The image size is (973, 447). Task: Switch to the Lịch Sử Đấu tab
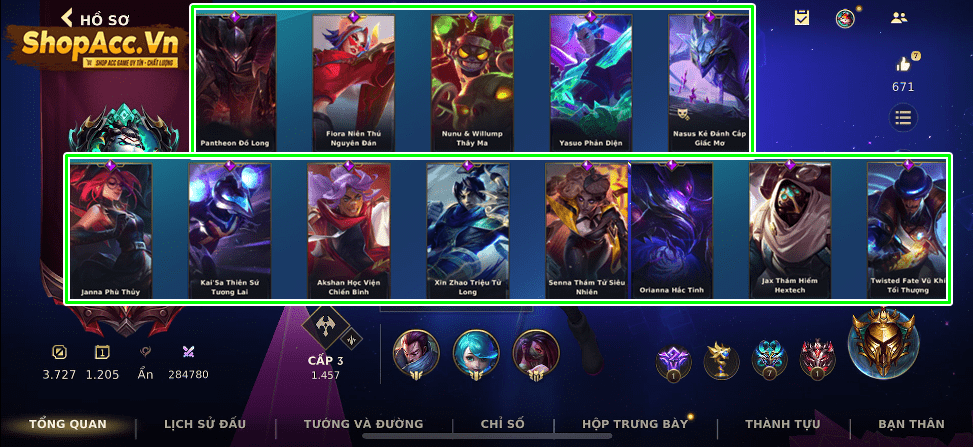(205, 425)
